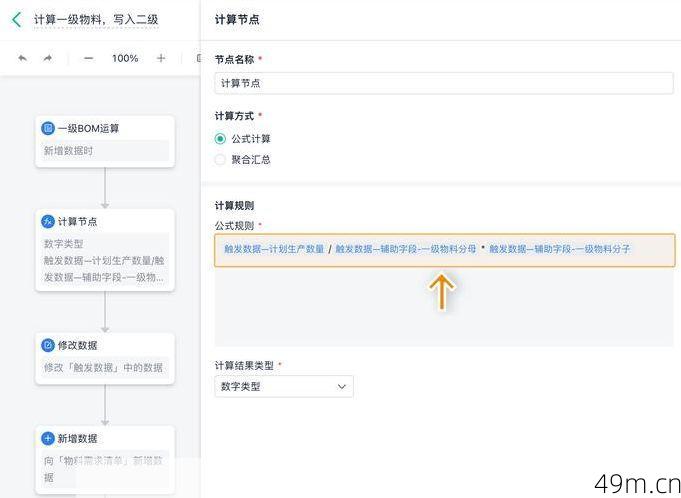
Task: Go back with the green arrow
Action: (17, 20)
